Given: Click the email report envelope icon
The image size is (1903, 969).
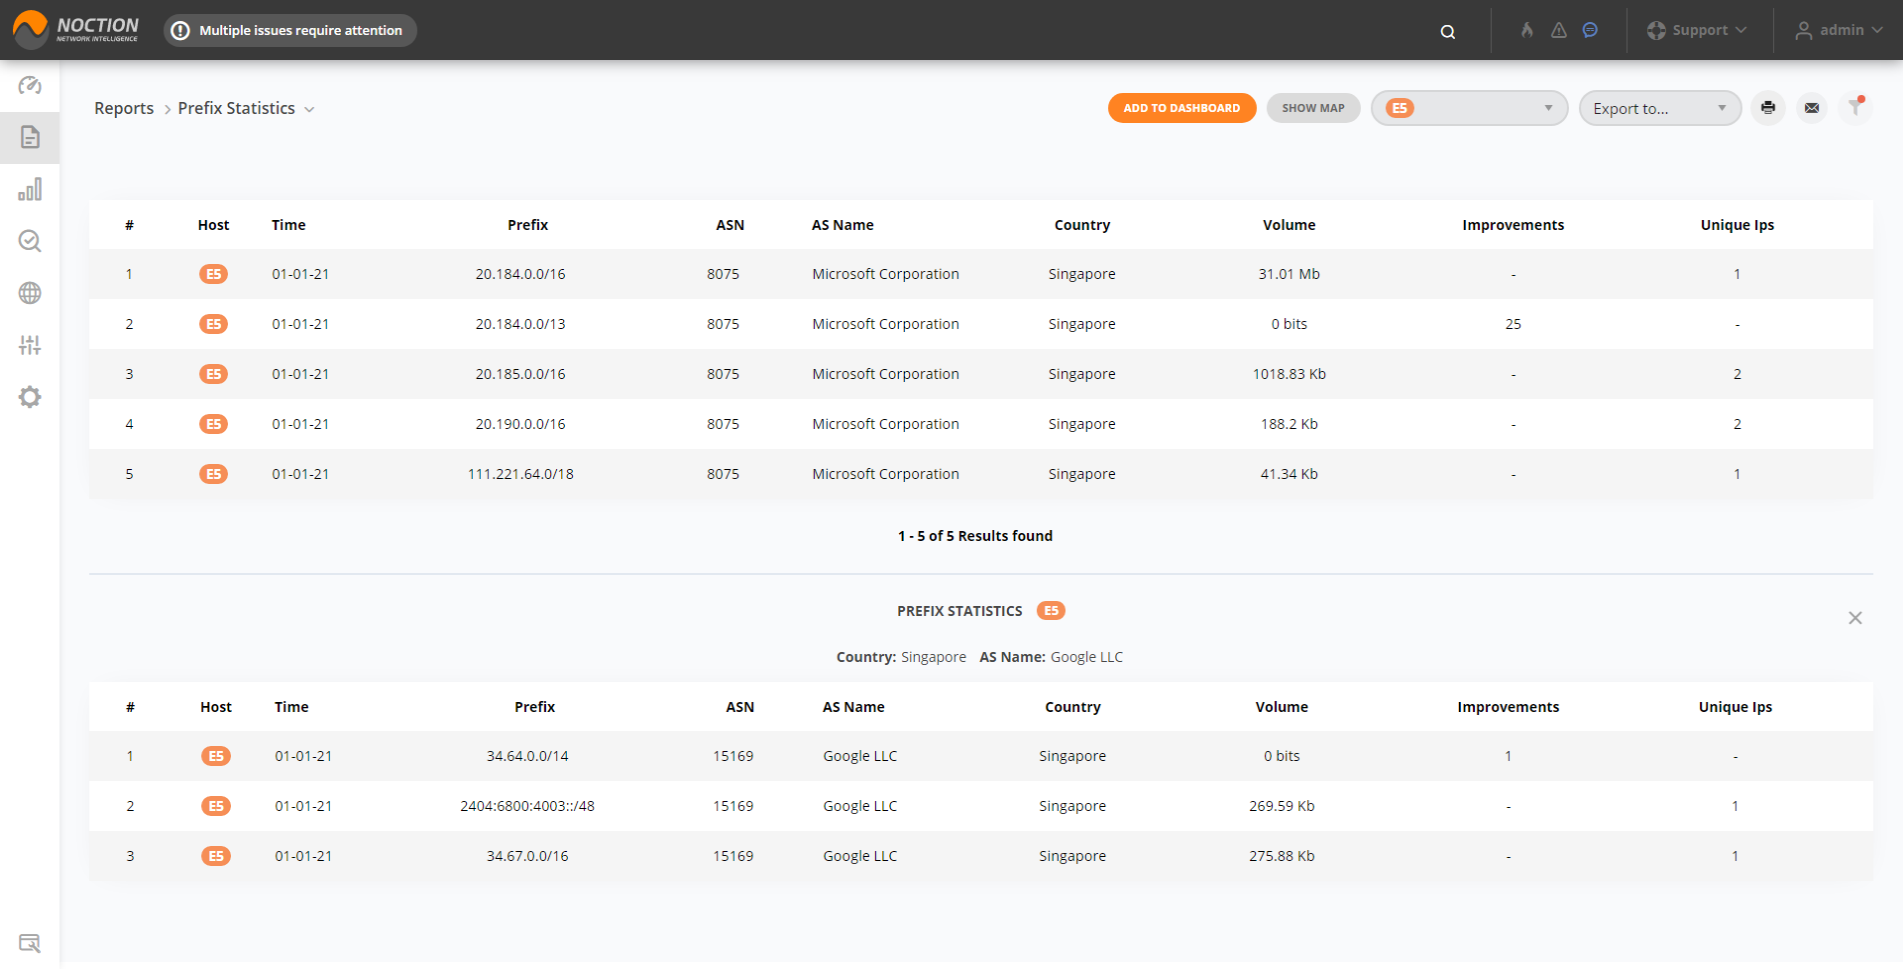Looking at the screenshot, I should [1812, 108].
